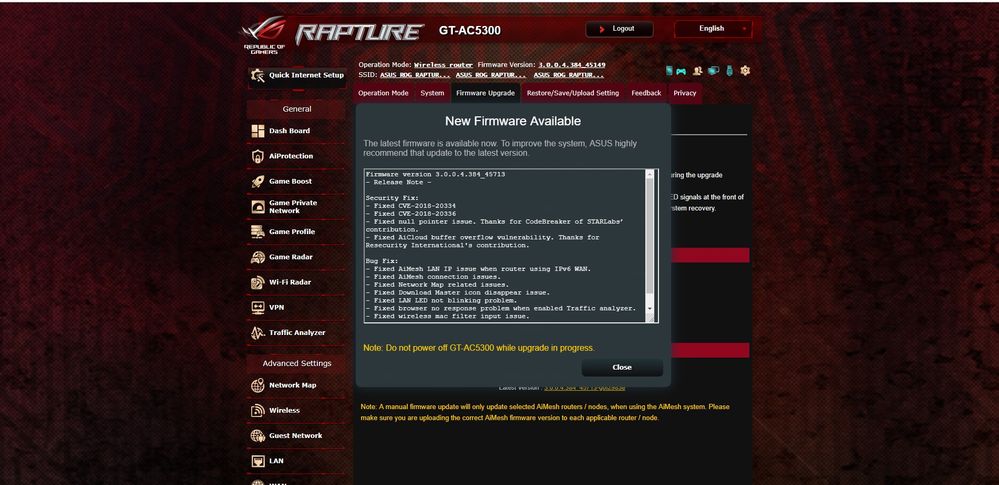Click the USB device status icon
The height and width of the screenshot is (485, 999).
(x=730, y=71)
